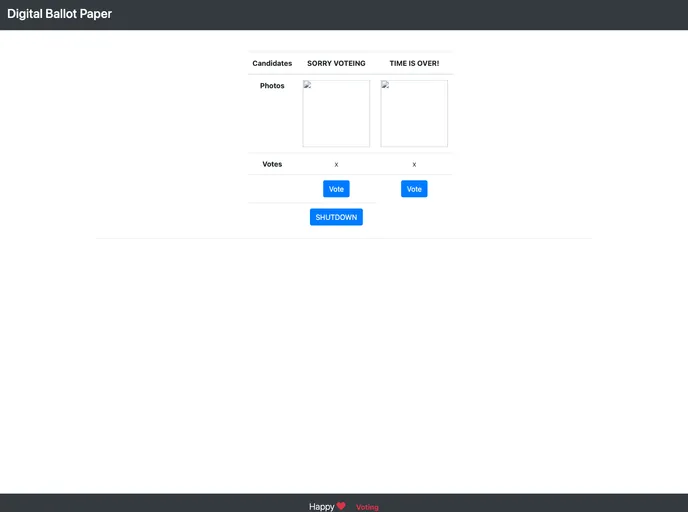Click empty area of the dark top navbar
The image size is (688, 512).
click(x=400, y=14)
